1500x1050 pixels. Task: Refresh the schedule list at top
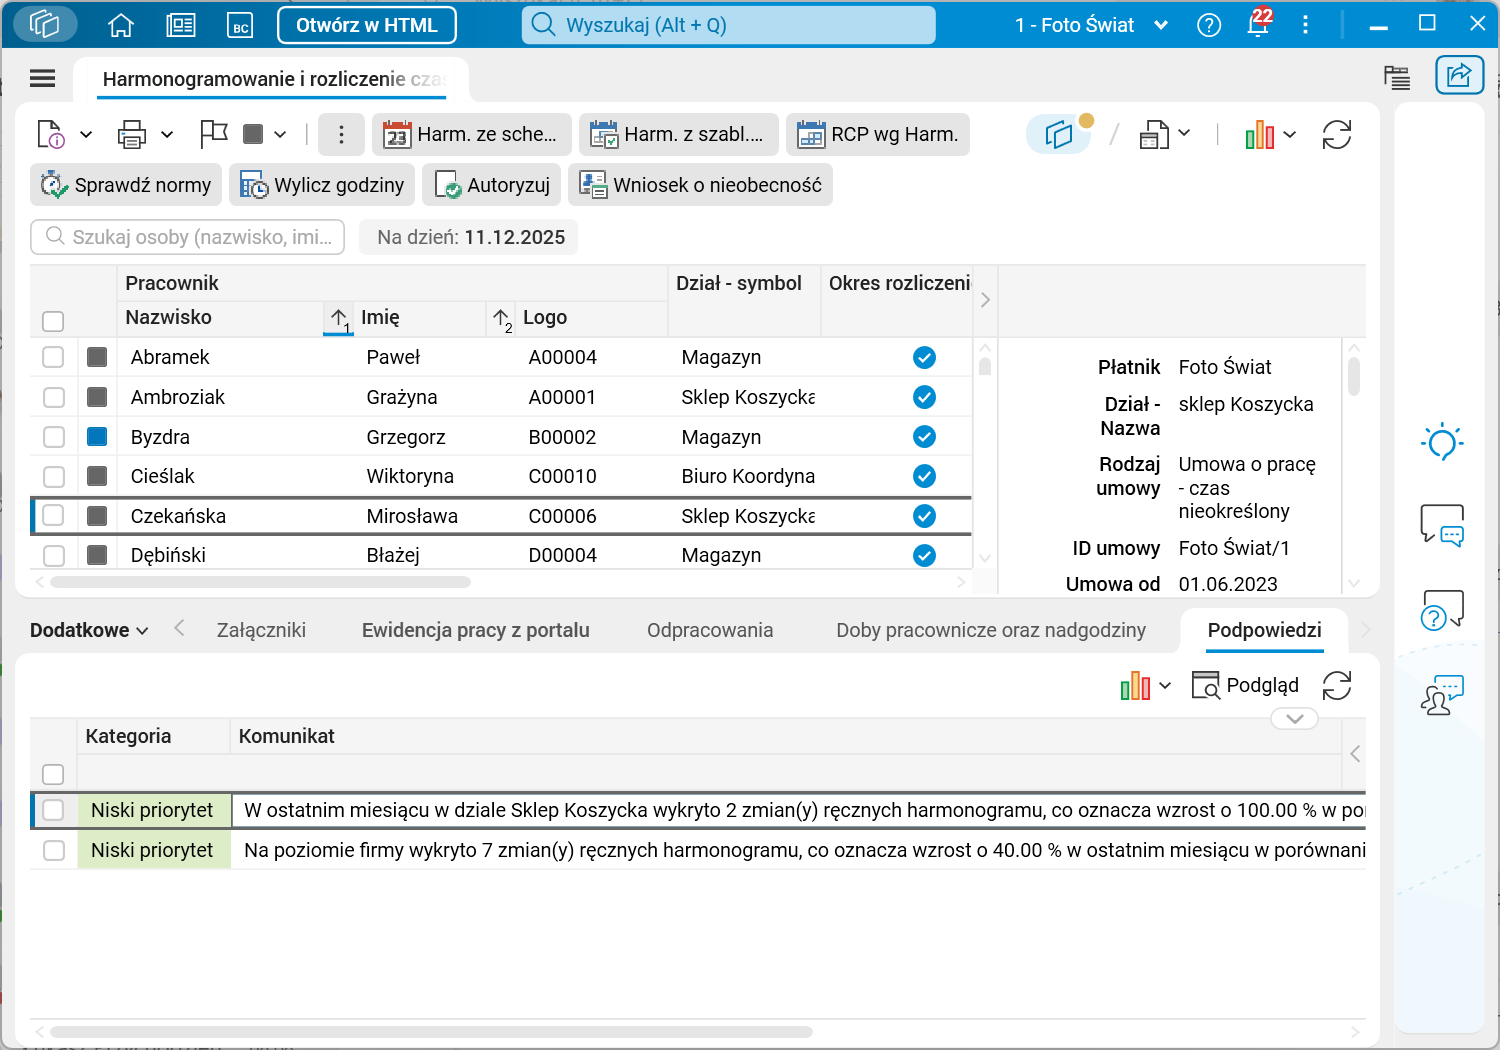[x=1337, y=134]
